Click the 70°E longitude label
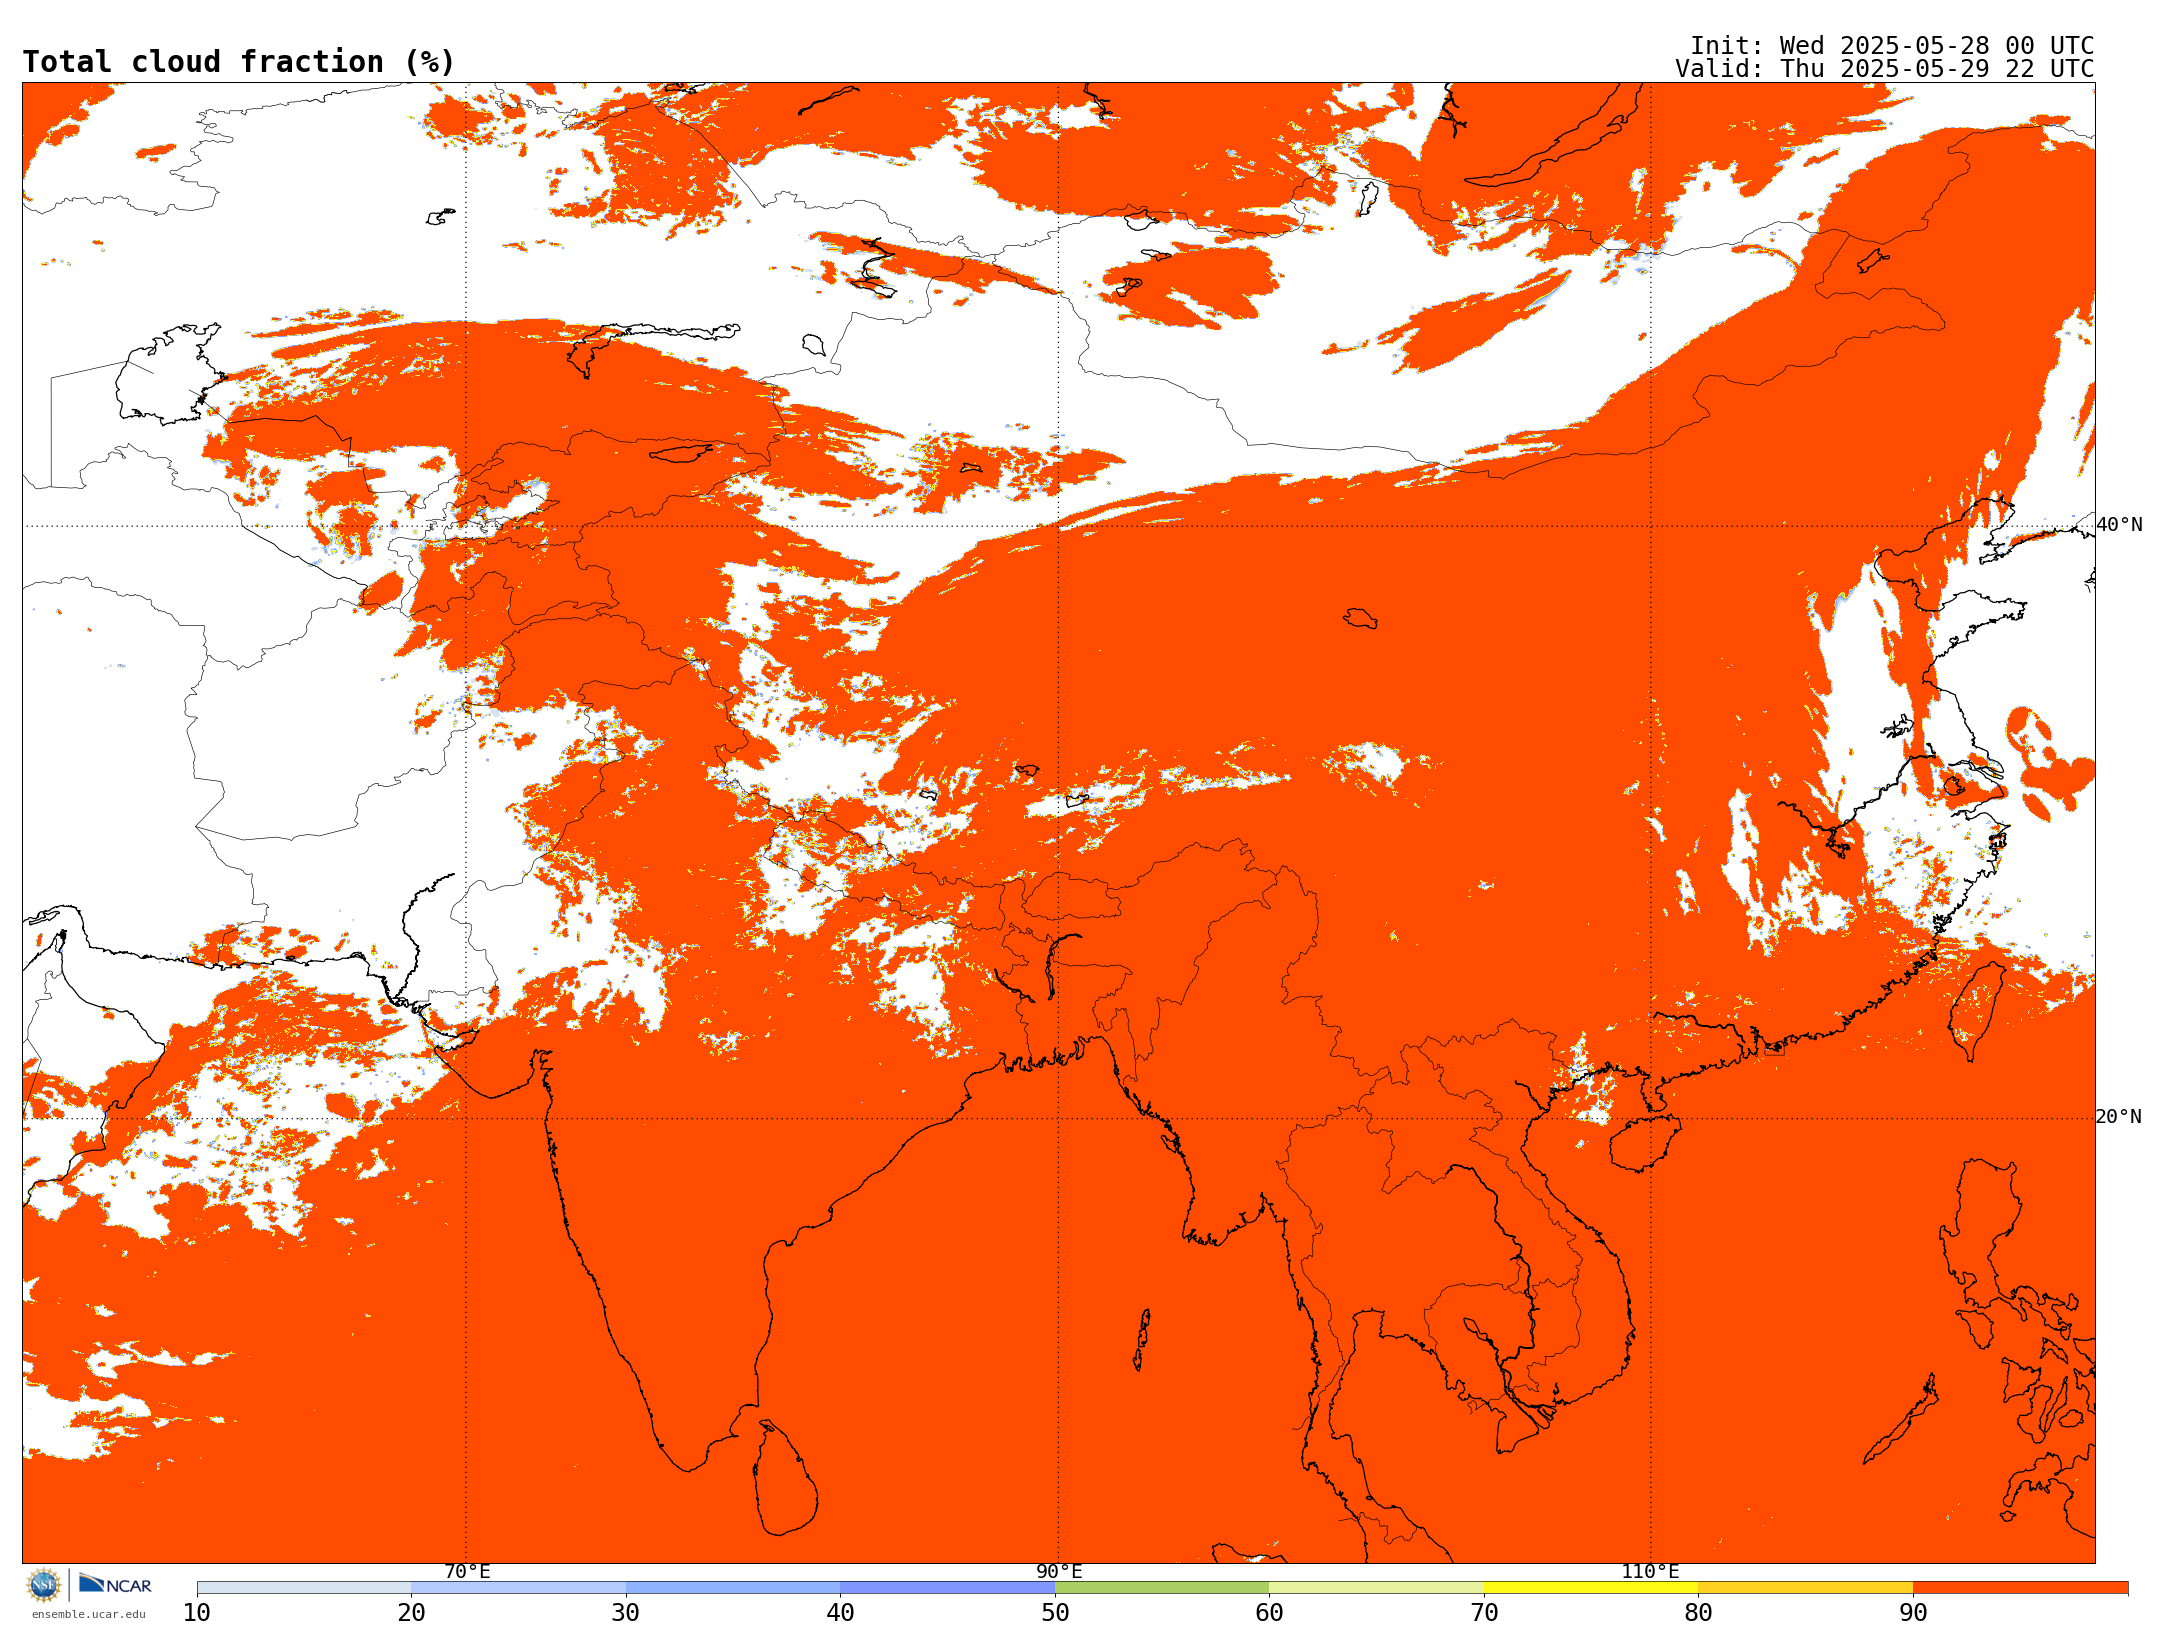Viewport: 2160px width, 1626px height. pos(467,1571)
